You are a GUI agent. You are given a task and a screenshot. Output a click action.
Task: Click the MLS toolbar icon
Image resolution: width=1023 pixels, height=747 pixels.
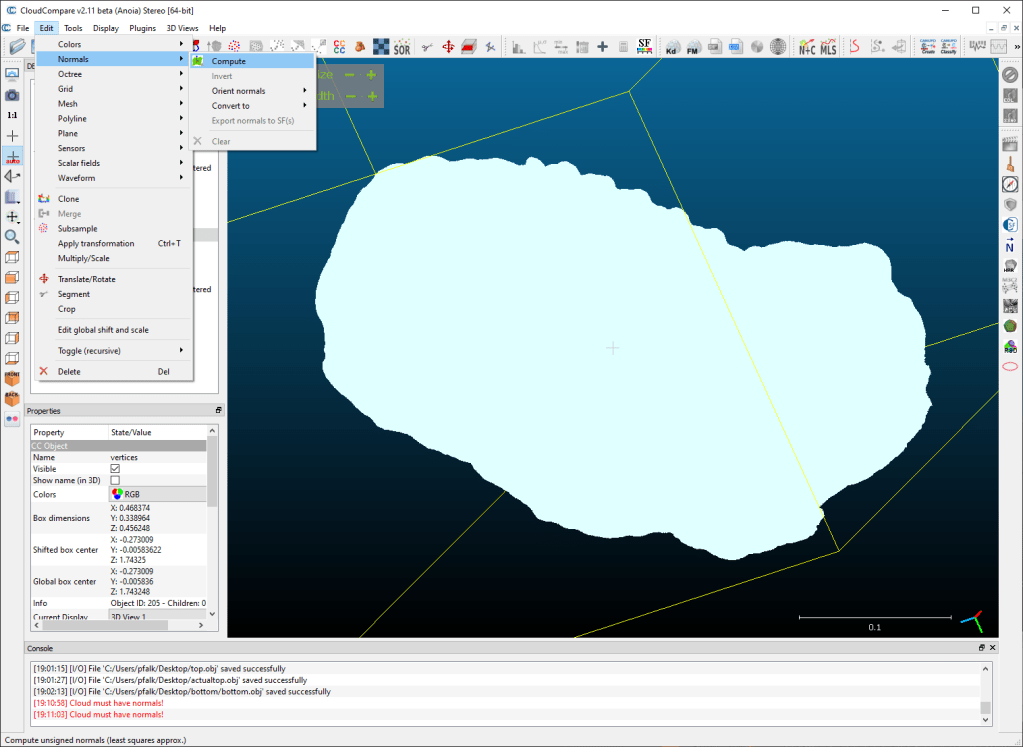point(828,47)
